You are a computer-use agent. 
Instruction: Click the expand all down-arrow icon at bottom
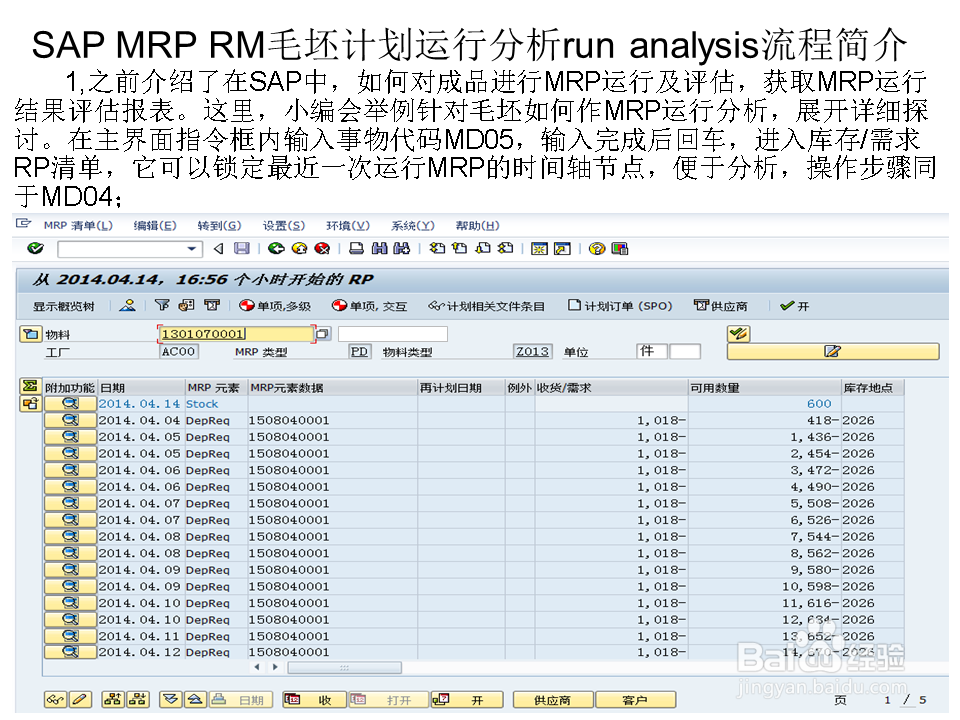pyautogui.click(x=170, y=699)
